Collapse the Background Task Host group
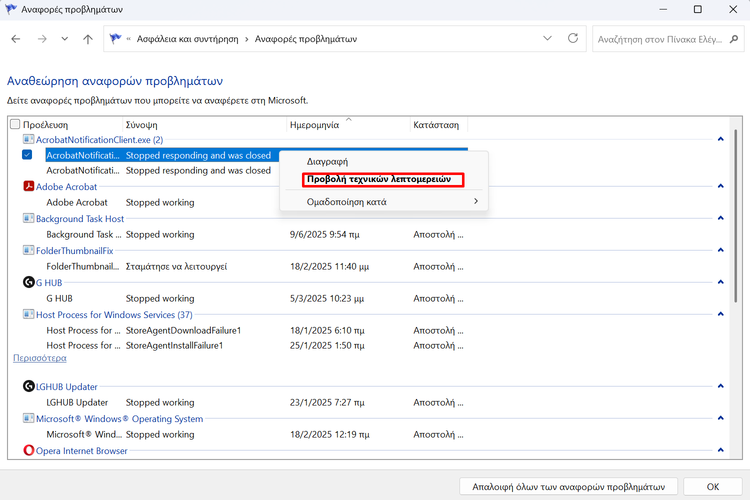The height and width of the screenshot is (500, 750). point(720,218)
